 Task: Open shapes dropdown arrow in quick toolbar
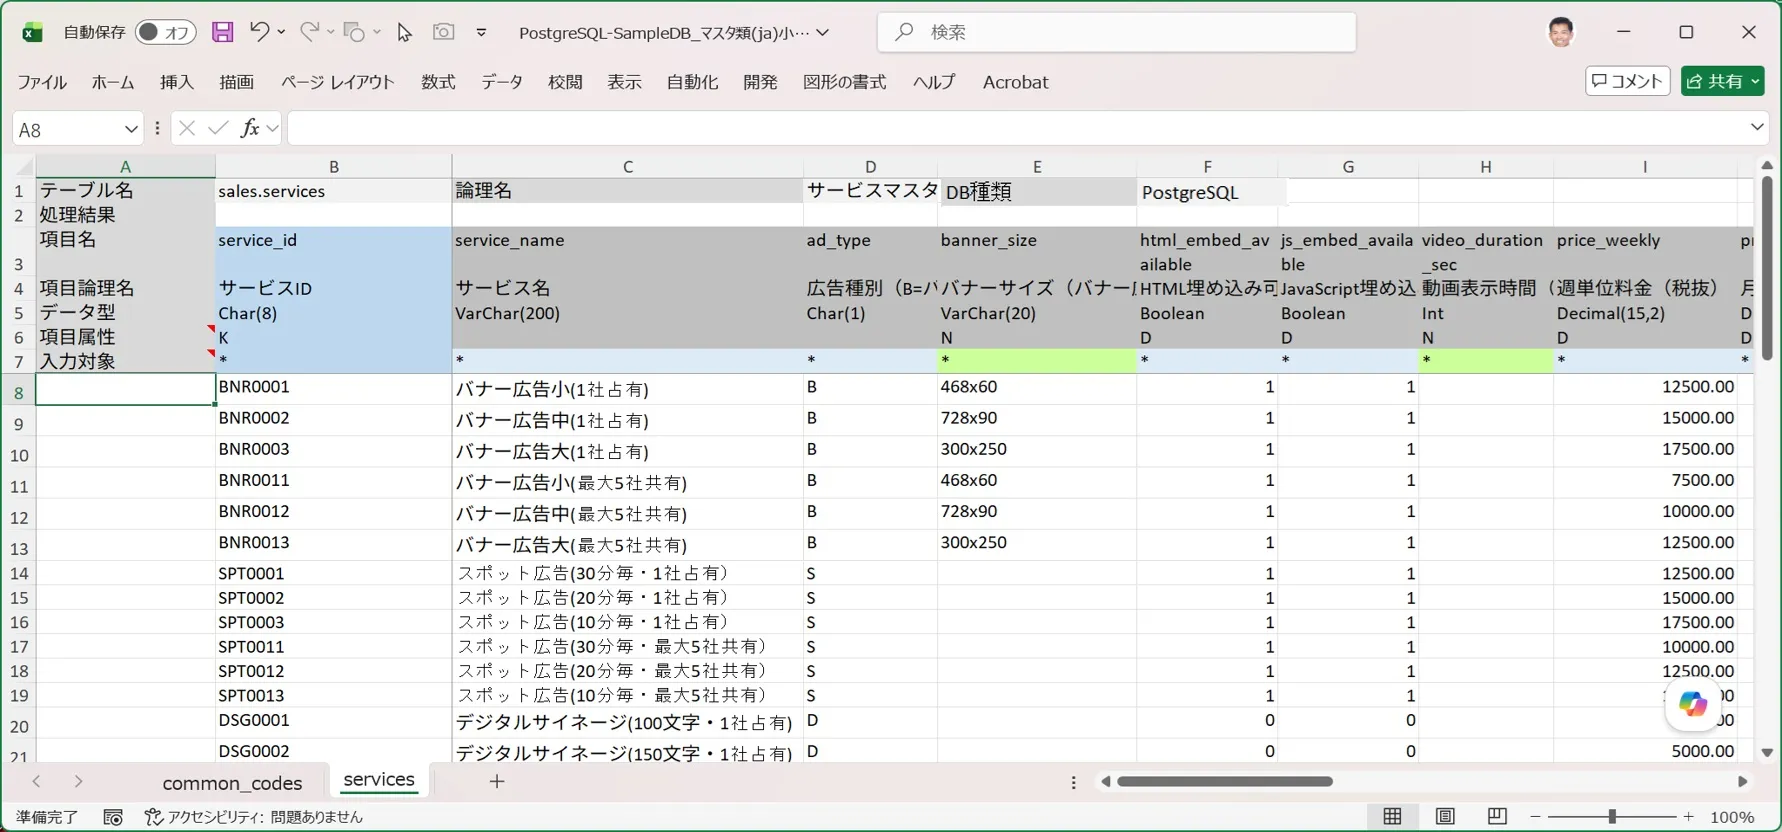(x=377, y=32)
